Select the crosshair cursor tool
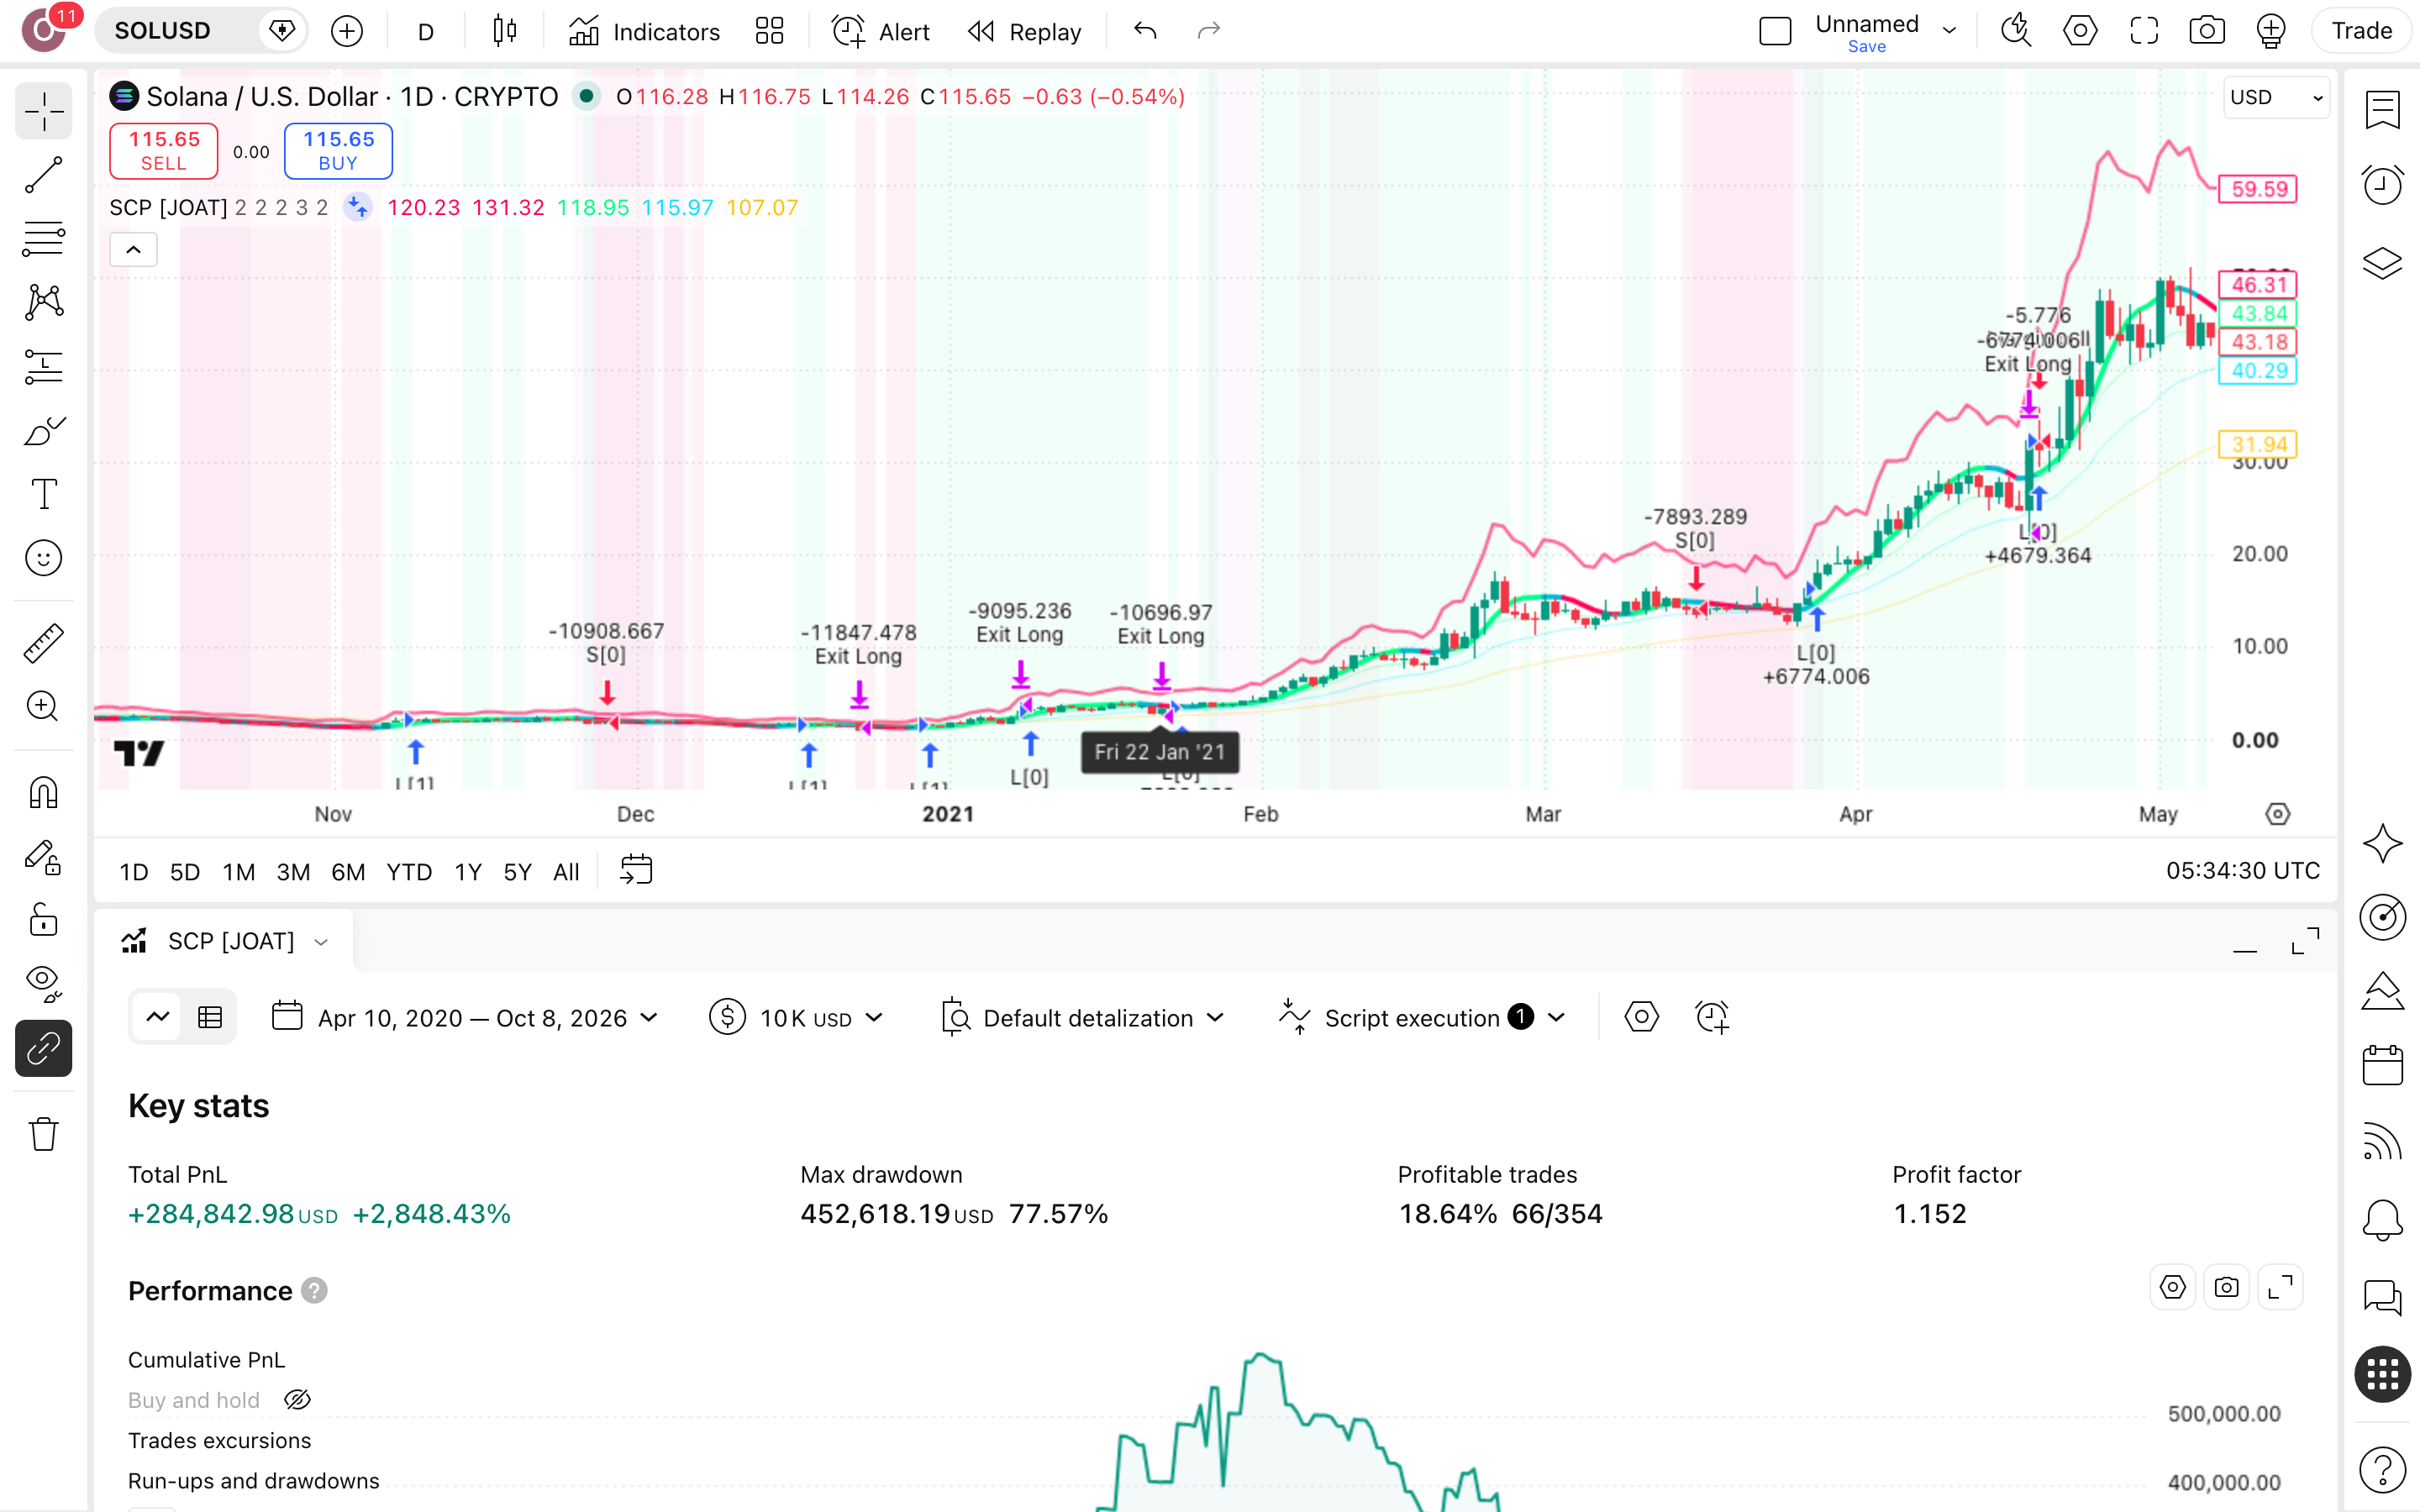The height and width of the screenshot is (1512, 2420). click(44, 111)
